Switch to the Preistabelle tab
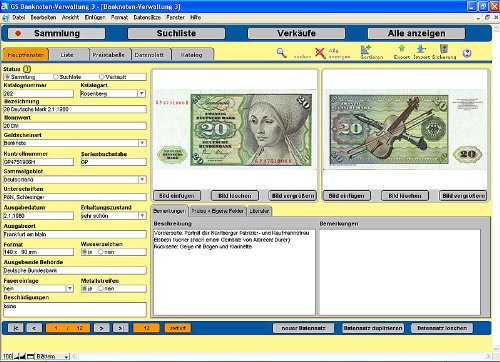Viewport: 500px width, 362px height. pyautogui.click(x=109, y=55)
